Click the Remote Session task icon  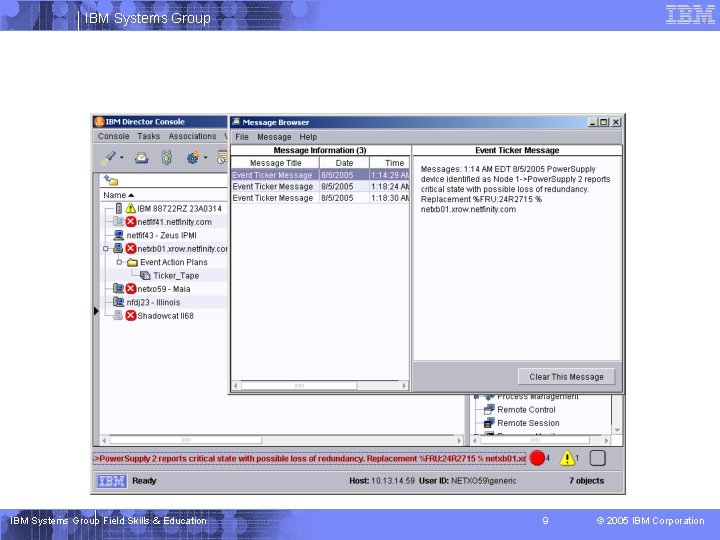(x=489, y=423)
